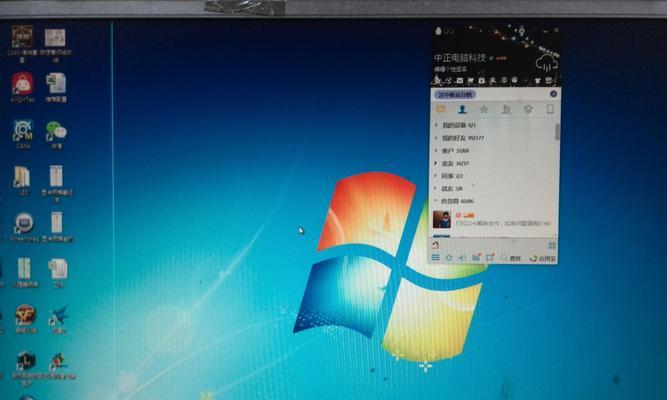Clear the QQ search box with X
Image resolution: width=667 pixels, height=400 pixels.
(553, 94)
